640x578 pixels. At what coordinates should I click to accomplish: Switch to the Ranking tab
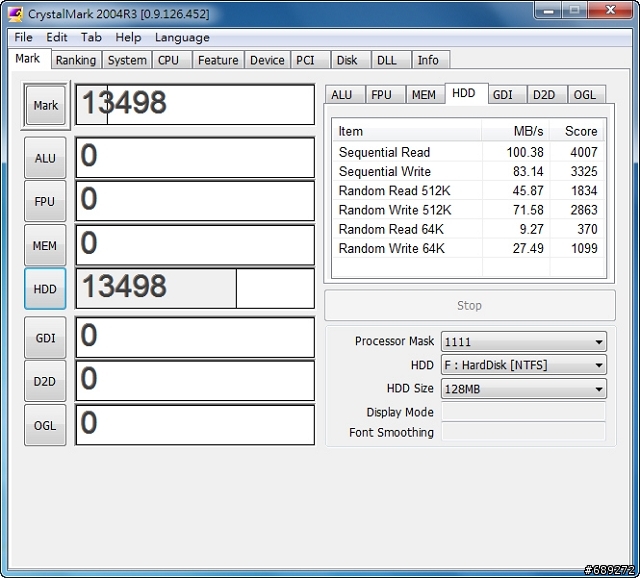pyautogui.click(x=76, y=60)
